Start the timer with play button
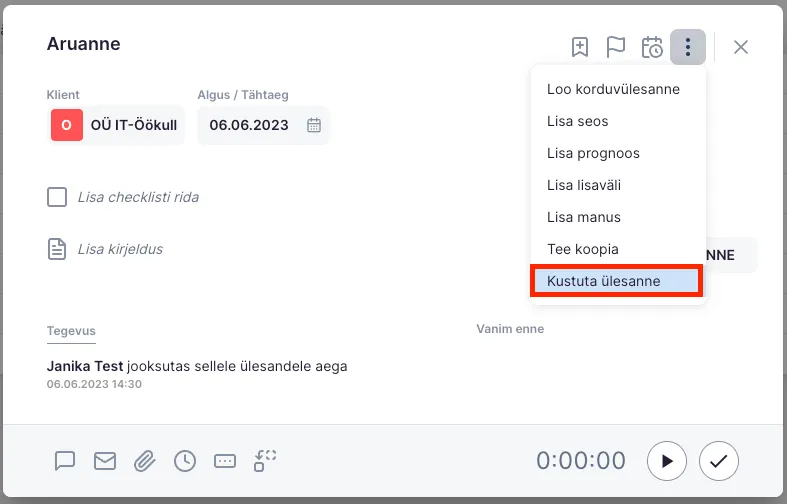This screenshot has width=787, height=504. (x=667, y=461)
